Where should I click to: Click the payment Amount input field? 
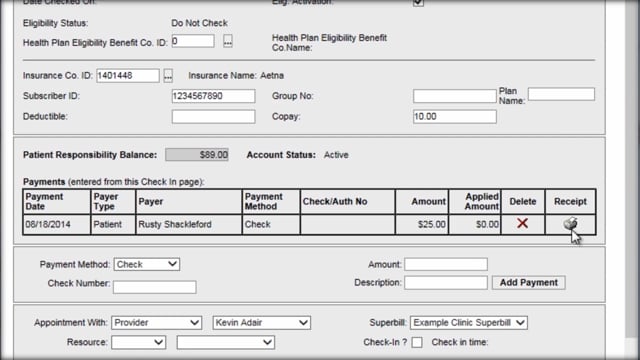pyautogui.click(x=446, y=264)
